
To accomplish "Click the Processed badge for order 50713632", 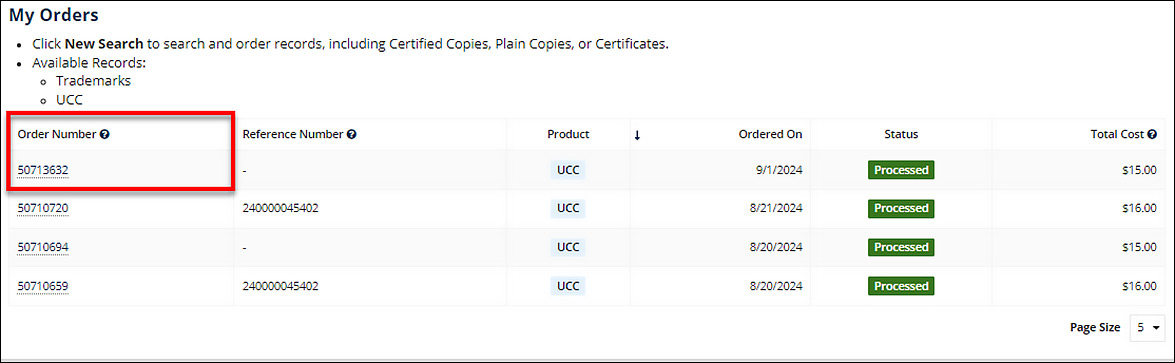I will 901,170.
